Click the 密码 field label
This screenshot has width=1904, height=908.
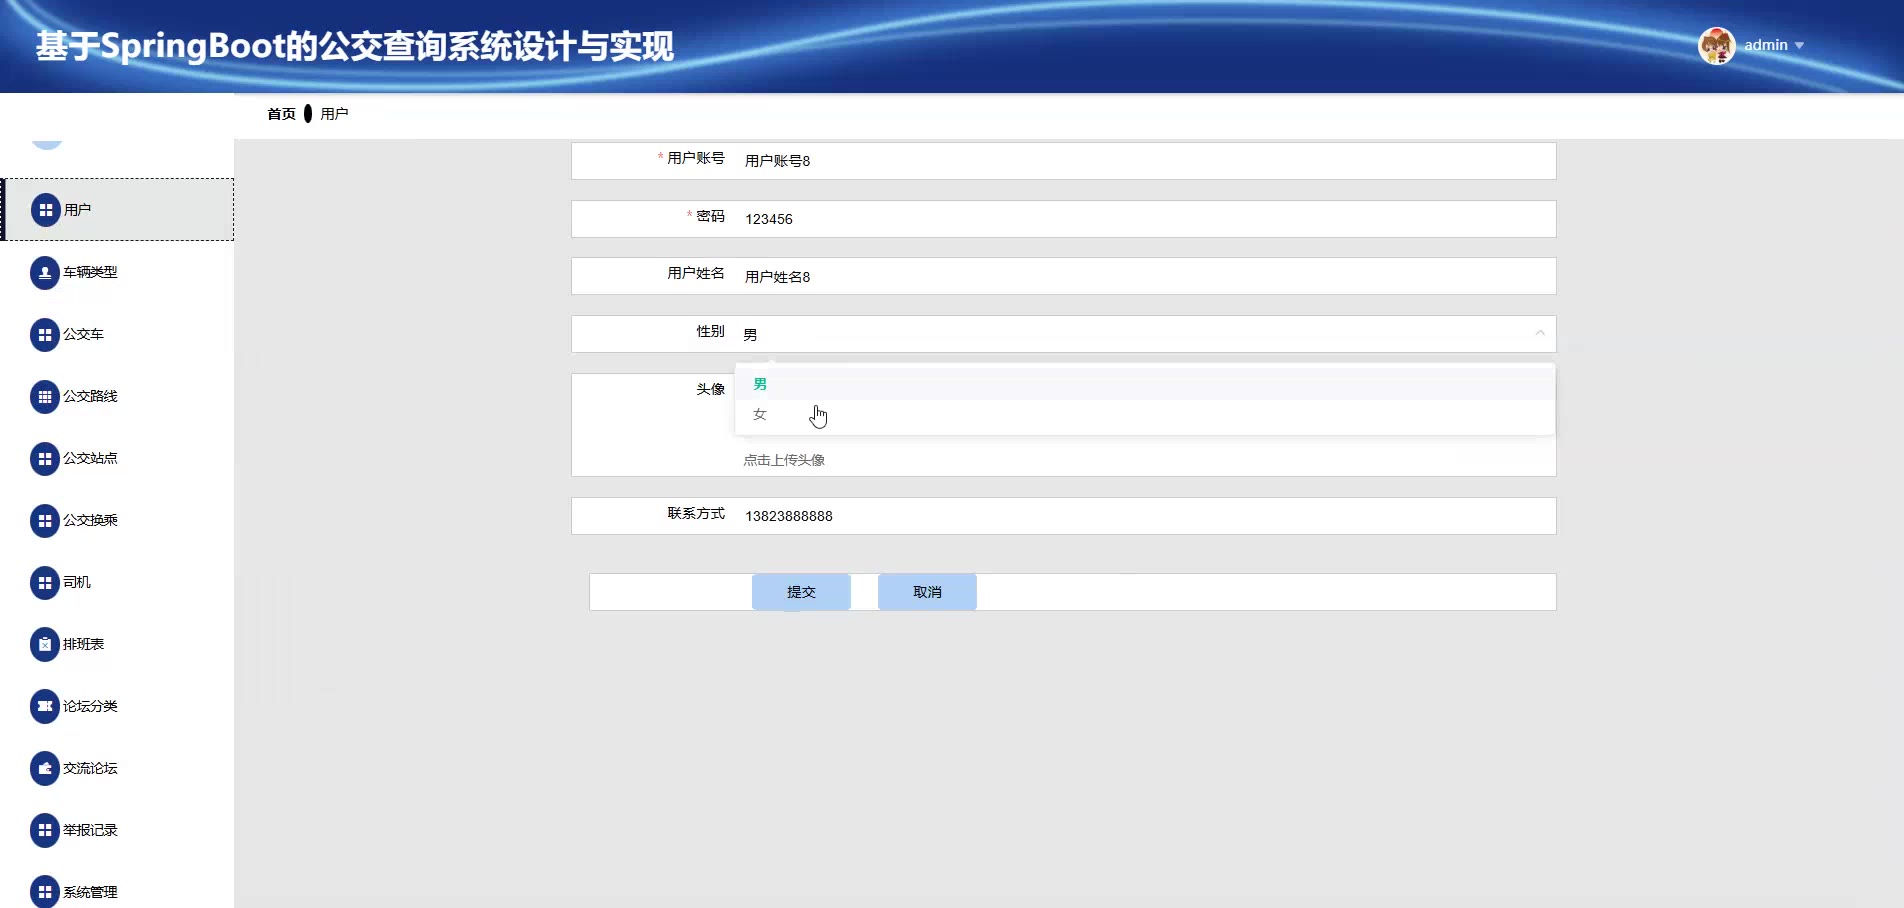[710, 216]
